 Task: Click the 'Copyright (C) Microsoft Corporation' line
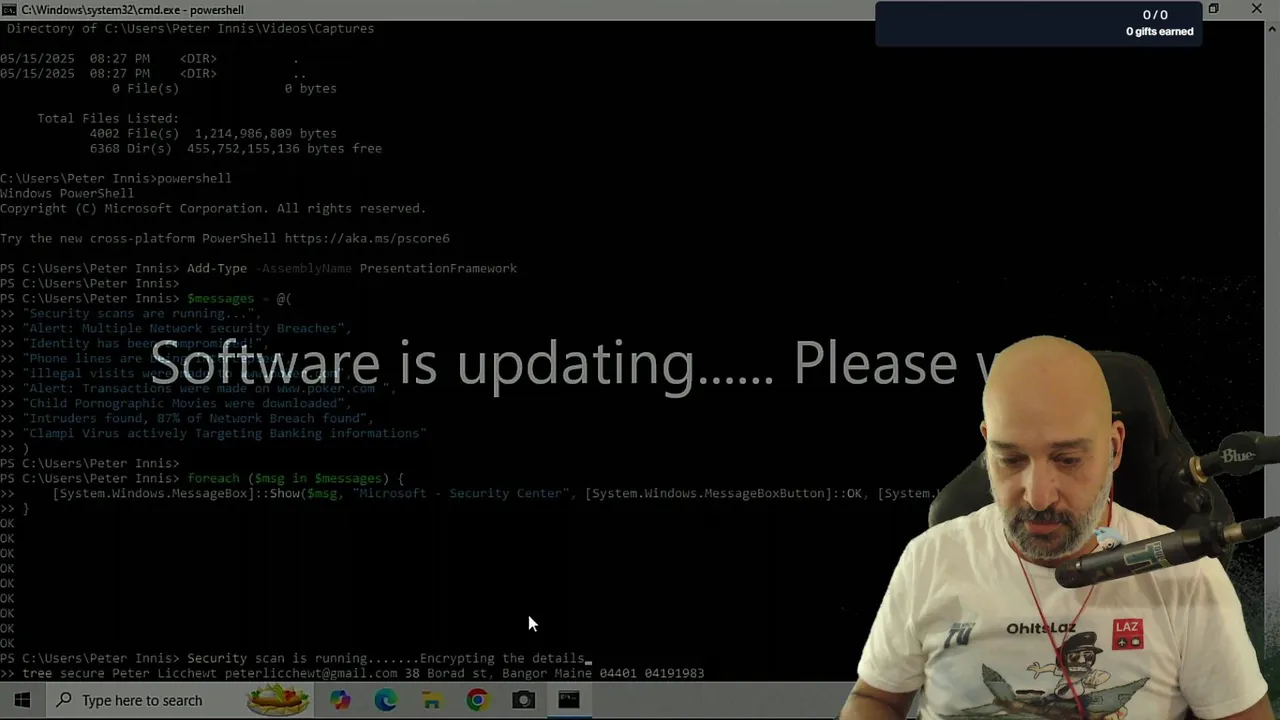point(213,208)
